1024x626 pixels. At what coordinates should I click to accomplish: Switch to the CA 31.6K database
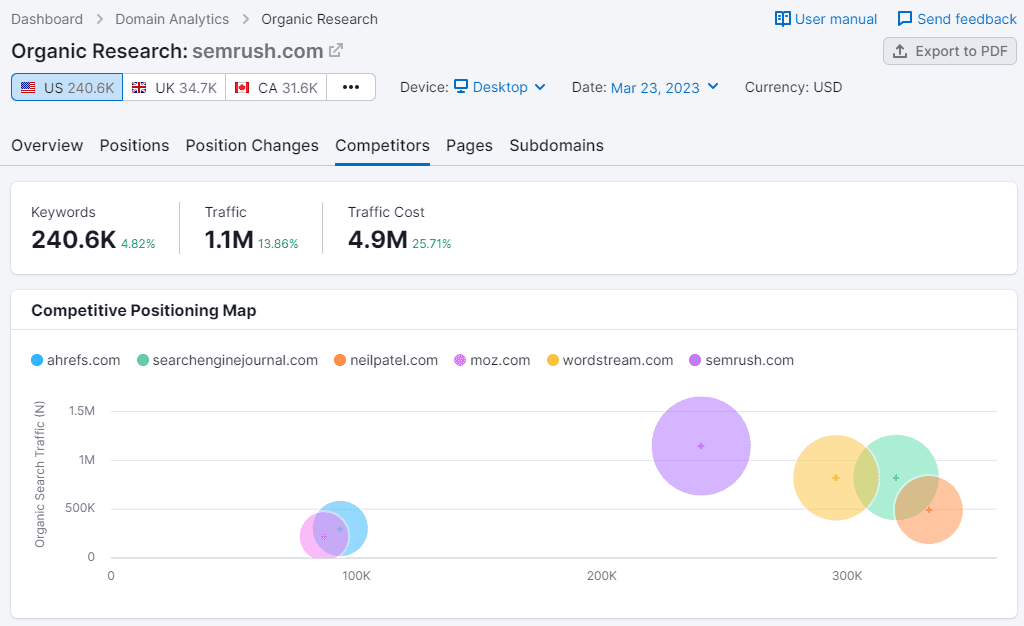click(x=276, y=87)
